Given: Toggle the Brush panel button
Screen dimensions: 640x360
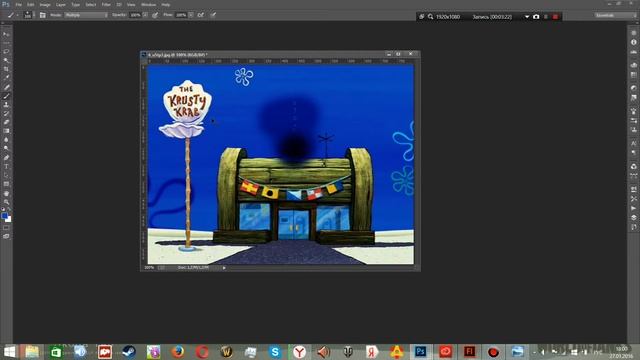Looking at the screenshot, I should [42, 15].
